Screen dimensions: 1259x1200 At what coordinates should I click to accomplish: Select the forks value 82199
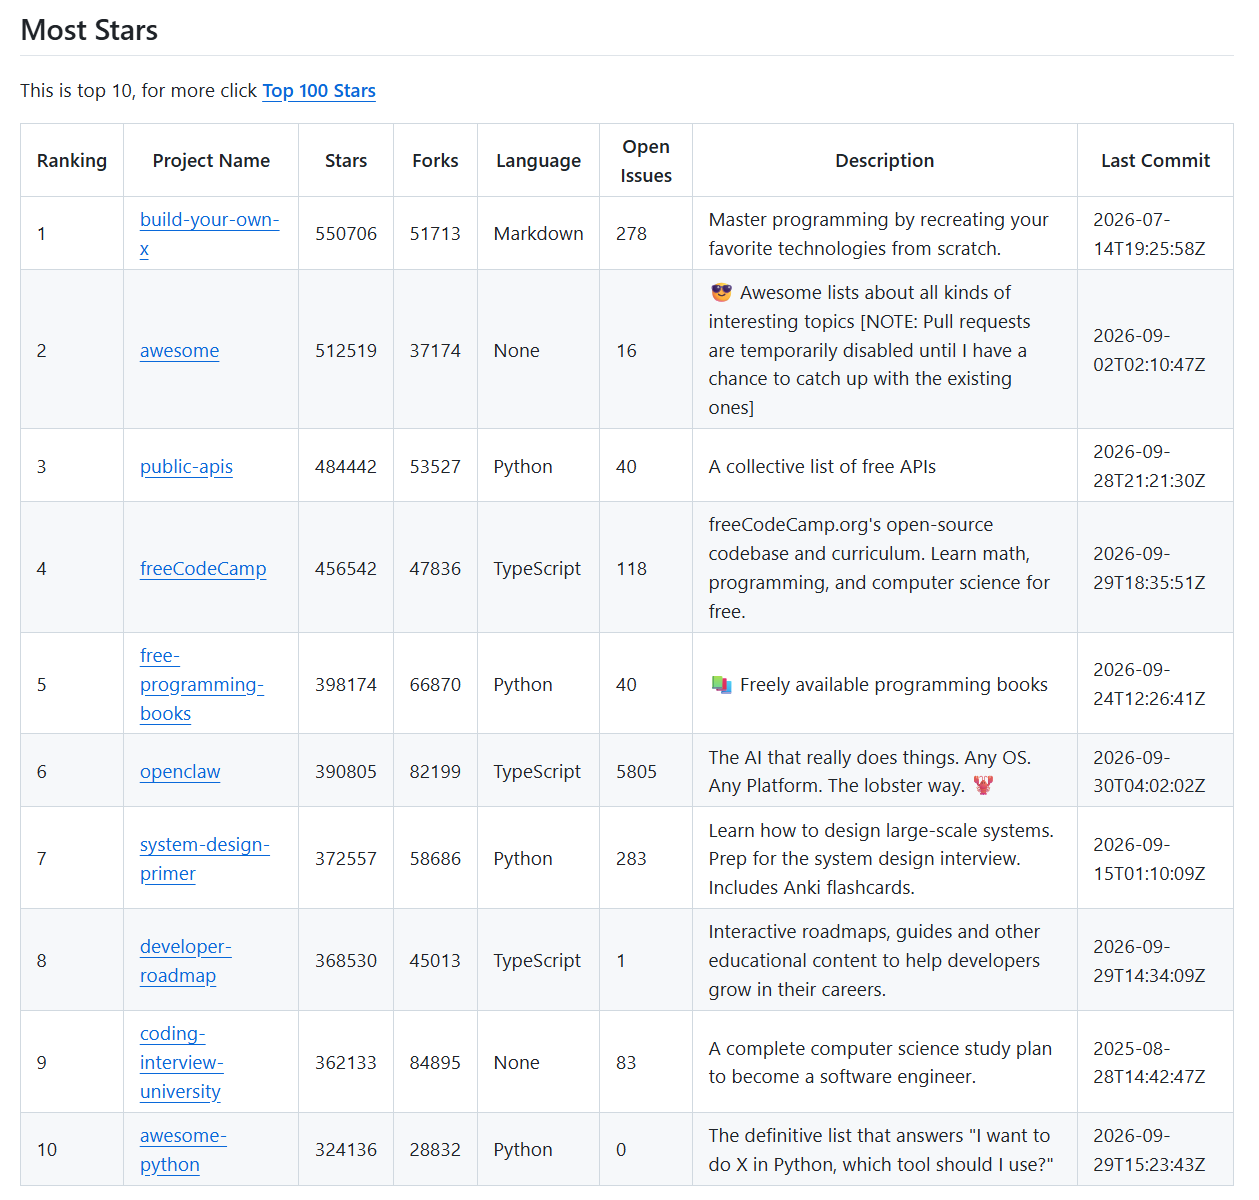point(435,772)
